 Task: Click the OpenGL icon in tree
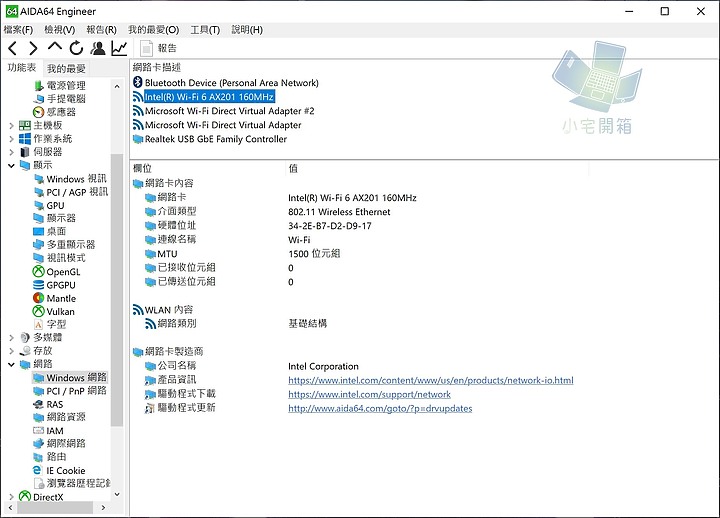[39, 271]
